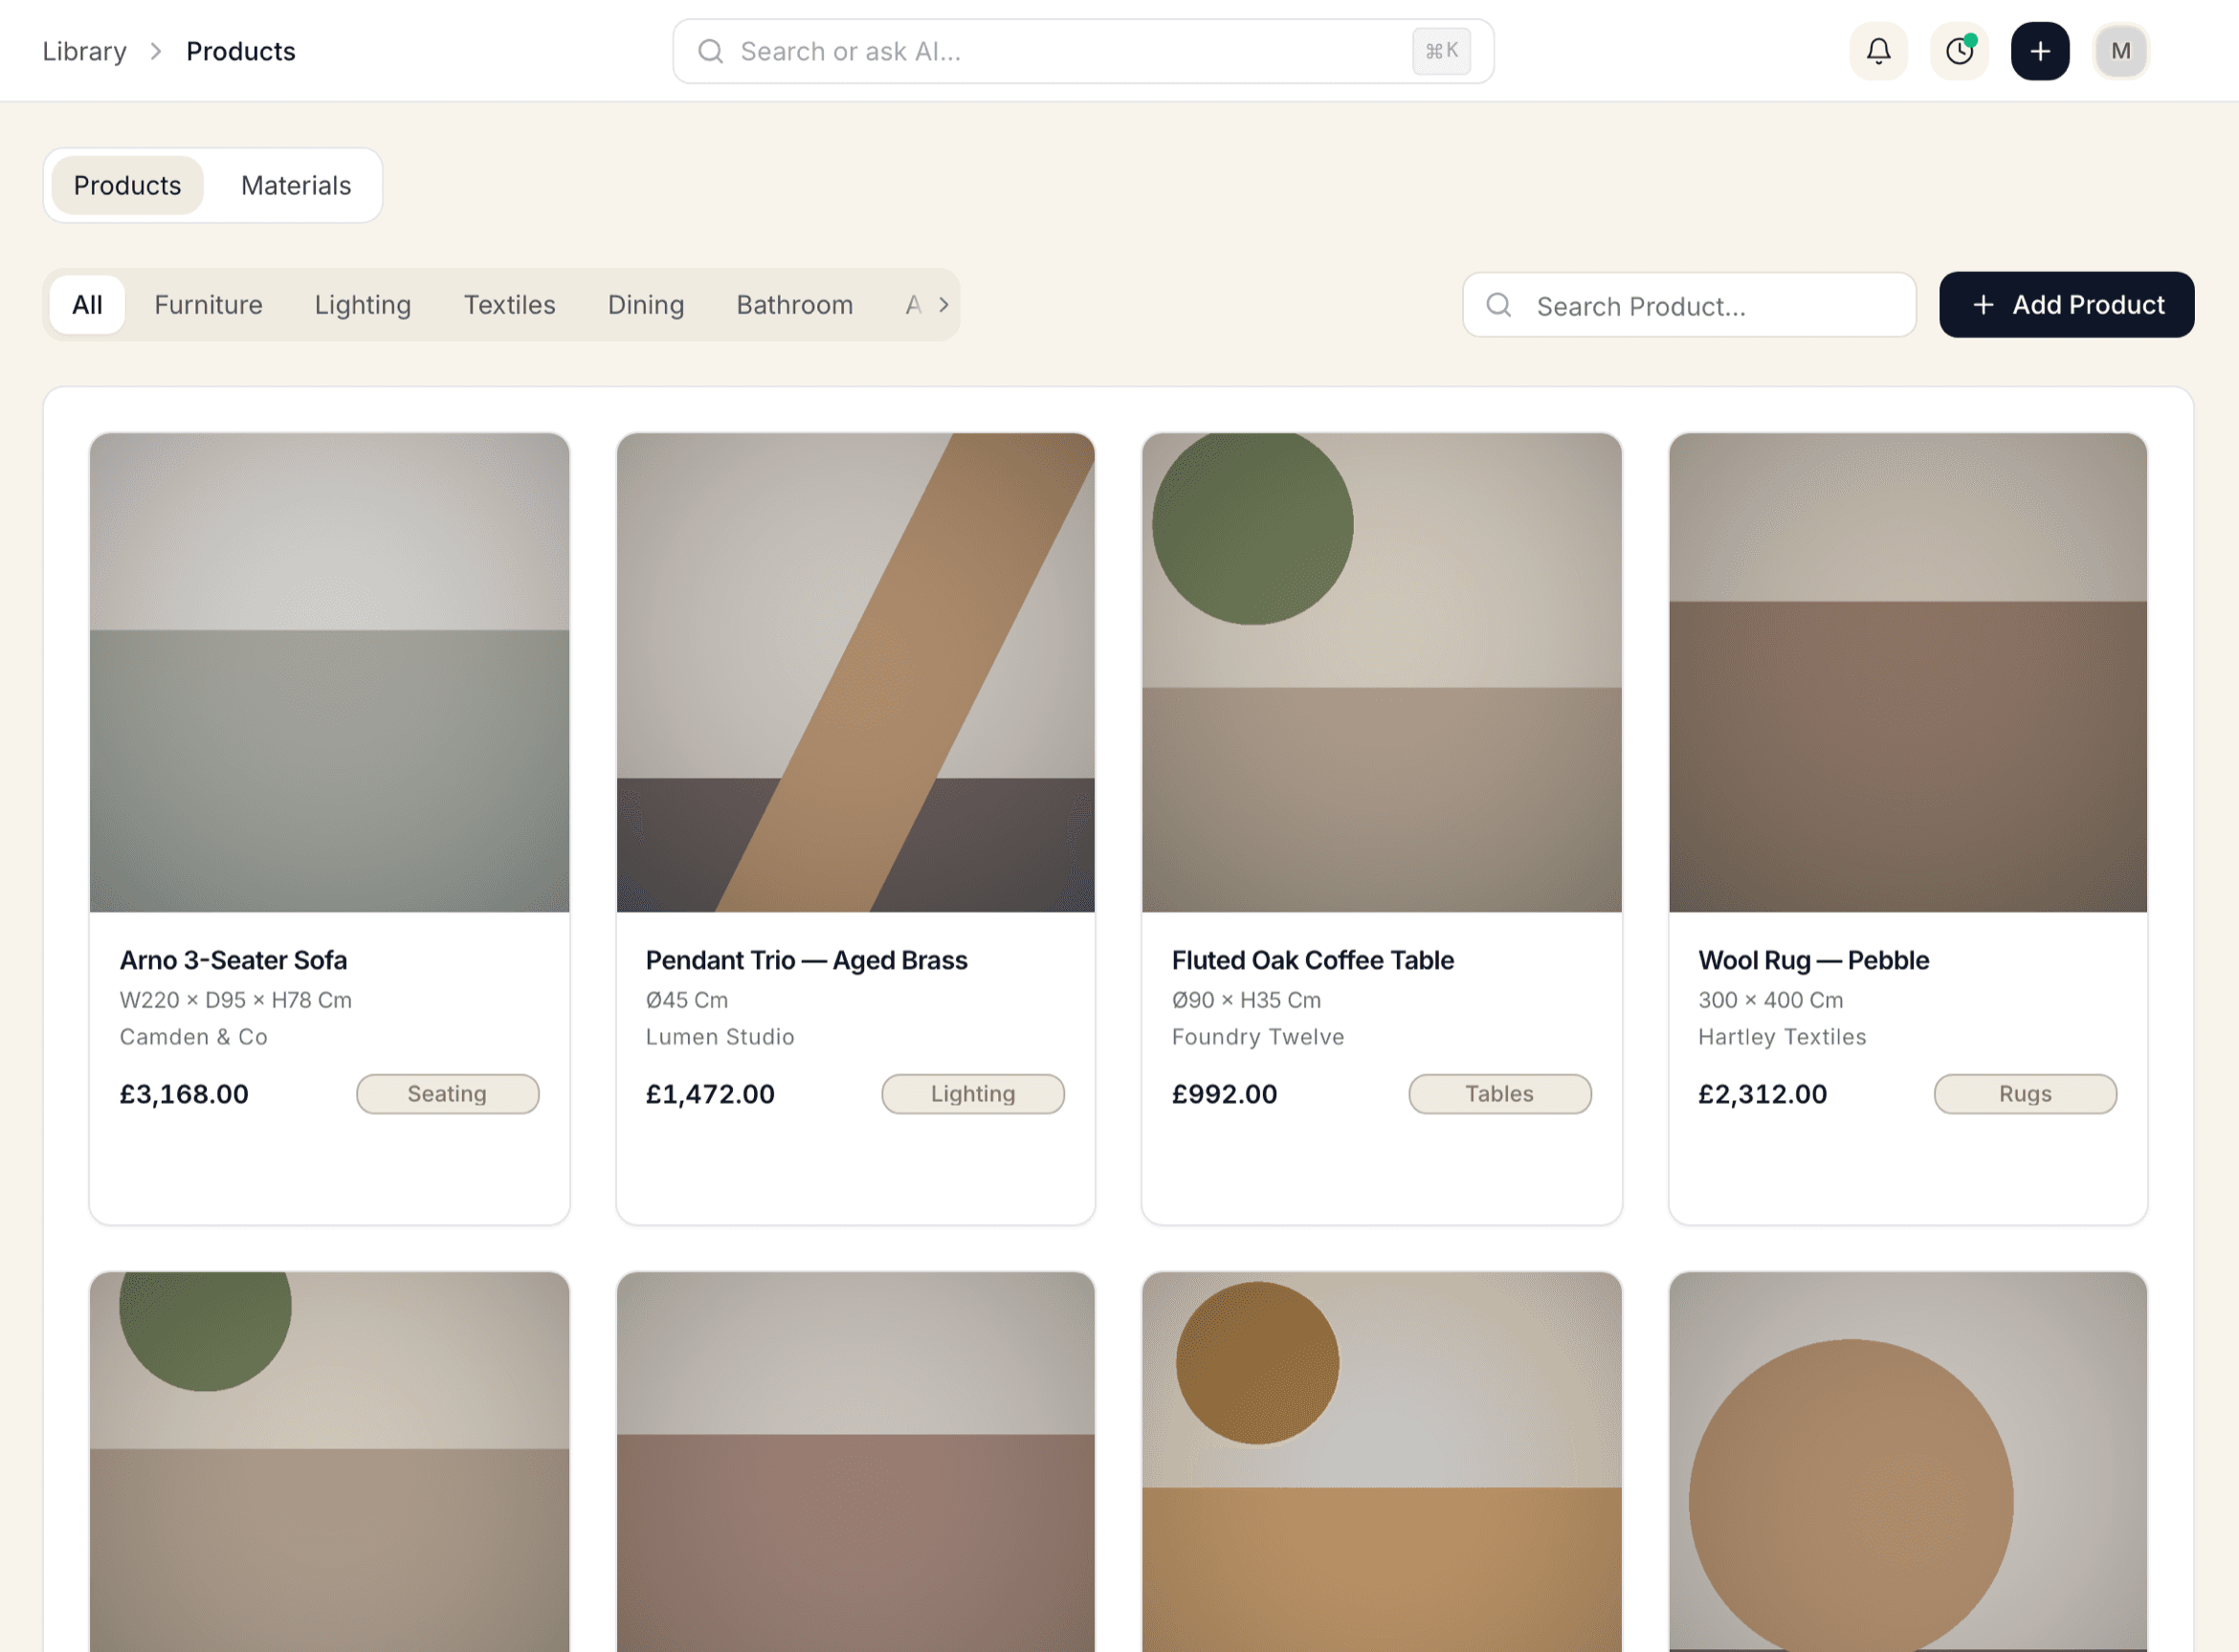Click the ⌘K shortcut badge
Image resolution: width=2239 pixels, height=1652 pixels.
1441,51
